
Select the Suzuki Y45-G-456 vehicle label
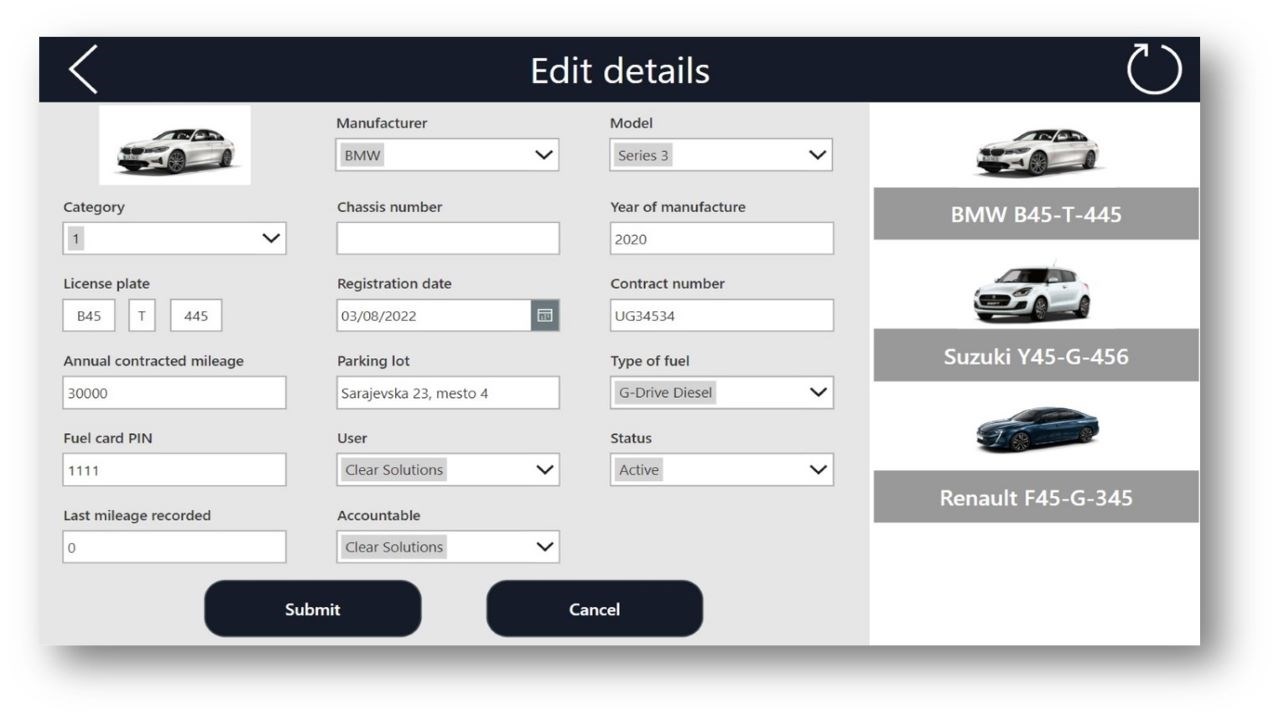1036,355
